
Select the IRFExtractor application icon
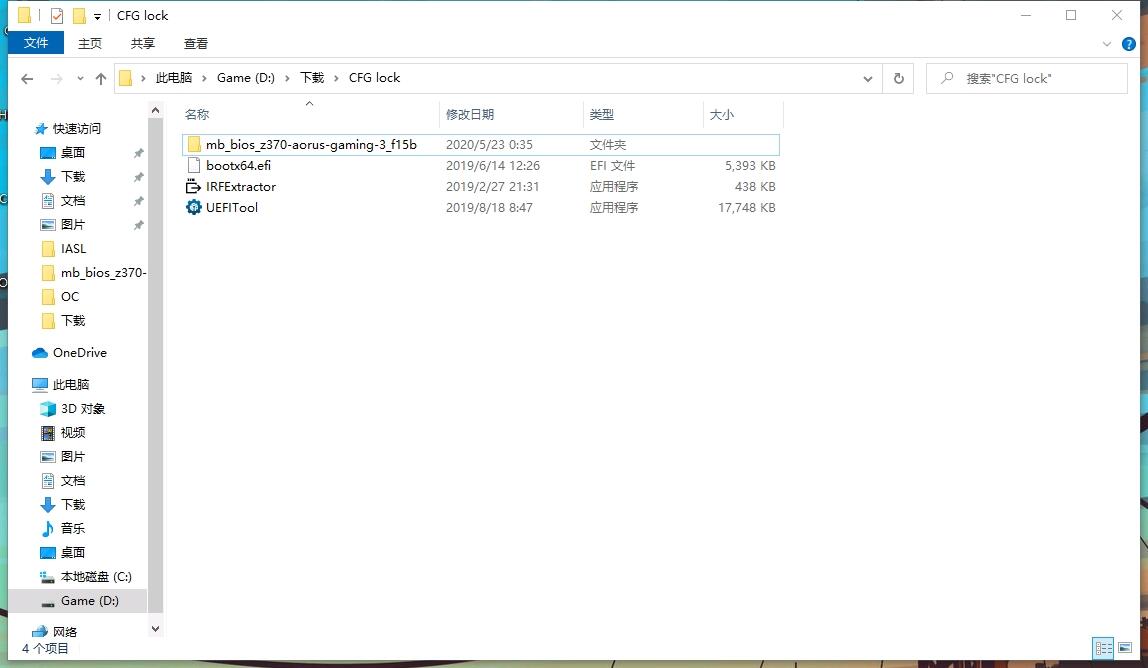click(x=193, y=186)
